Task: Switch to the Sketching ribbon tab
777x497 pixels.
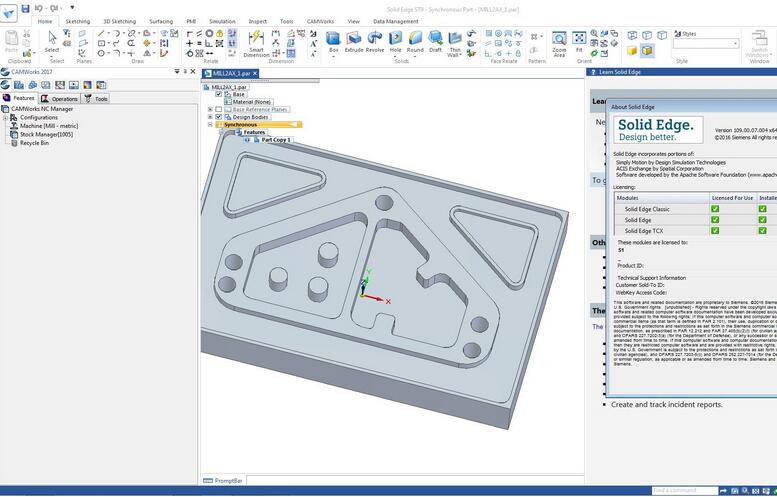Action: pyautogui.click(x=78, y=21)
